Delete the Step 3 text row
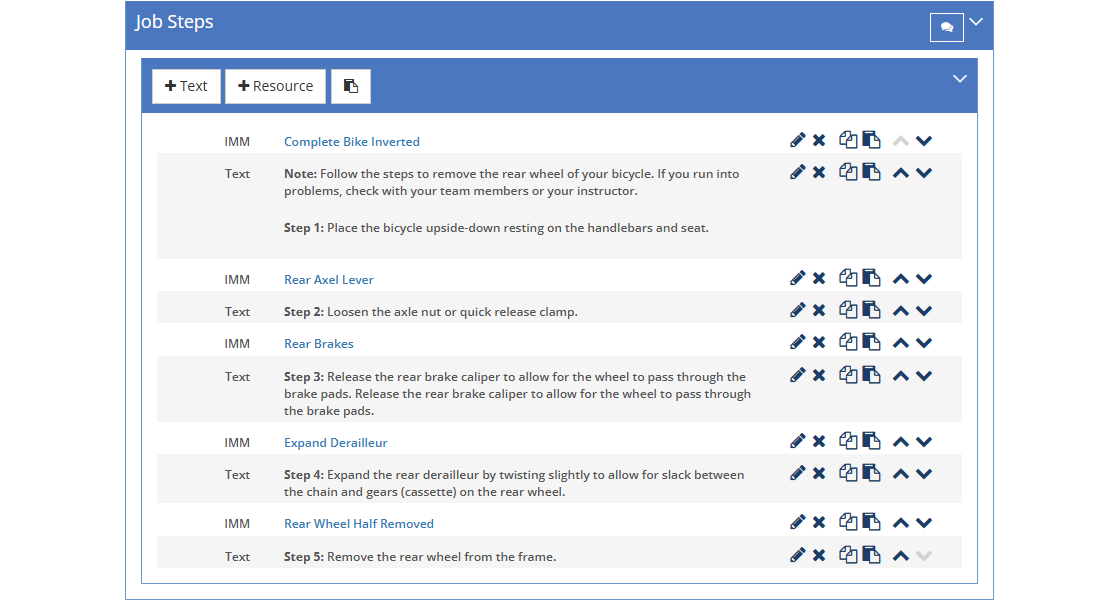This screenshot has height=601, width=1120. [x=819, y=375]
